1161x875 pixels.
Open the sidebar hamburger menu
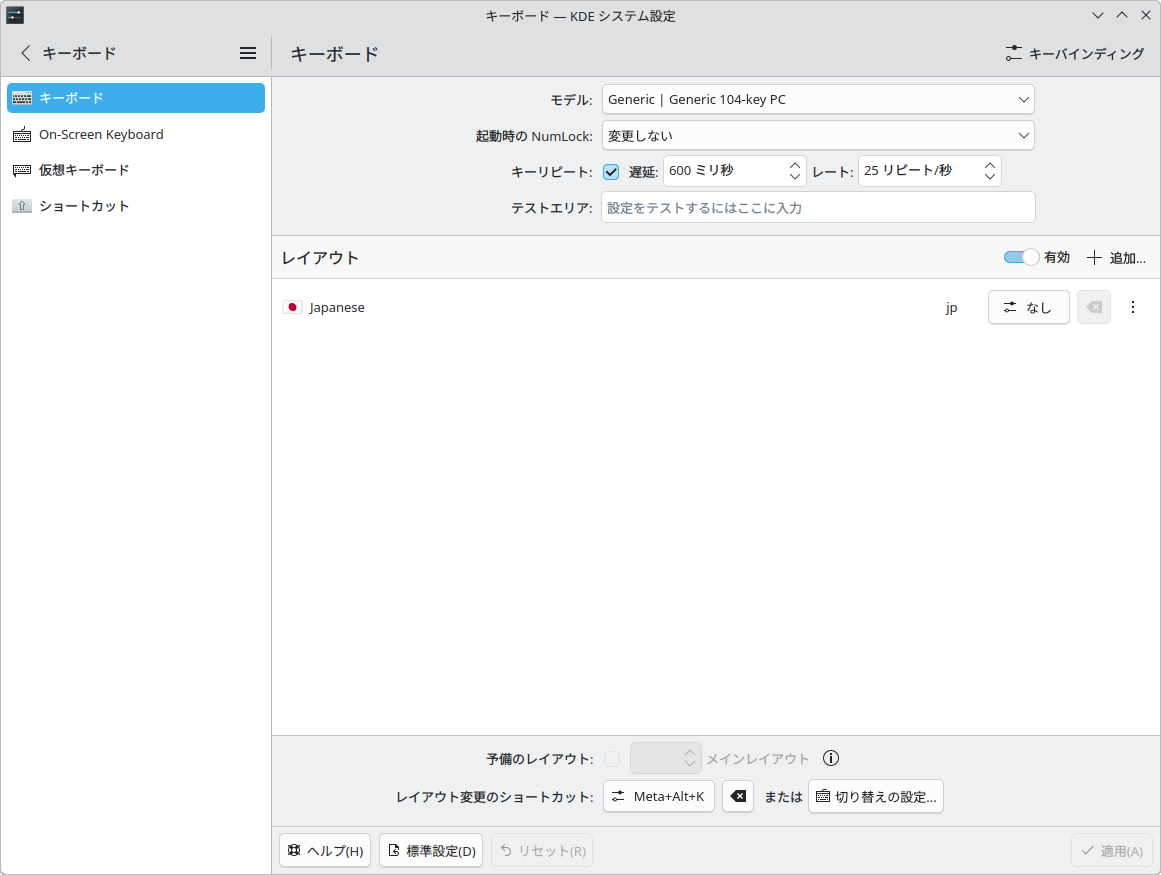tap(248, 53)
